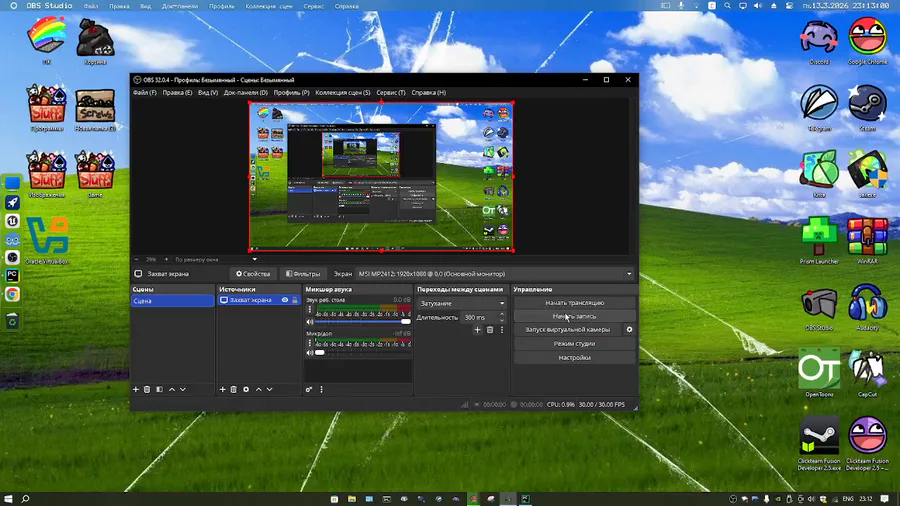The width and height of the screenshot is (900, 506).
Task: Open taskbar search magnifier icon
Action: click(x=25, y=499)
